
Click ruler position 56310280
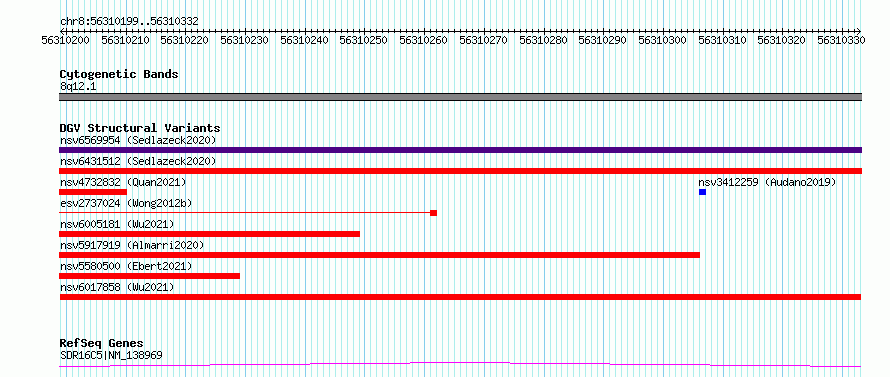[x=543, y=40]
